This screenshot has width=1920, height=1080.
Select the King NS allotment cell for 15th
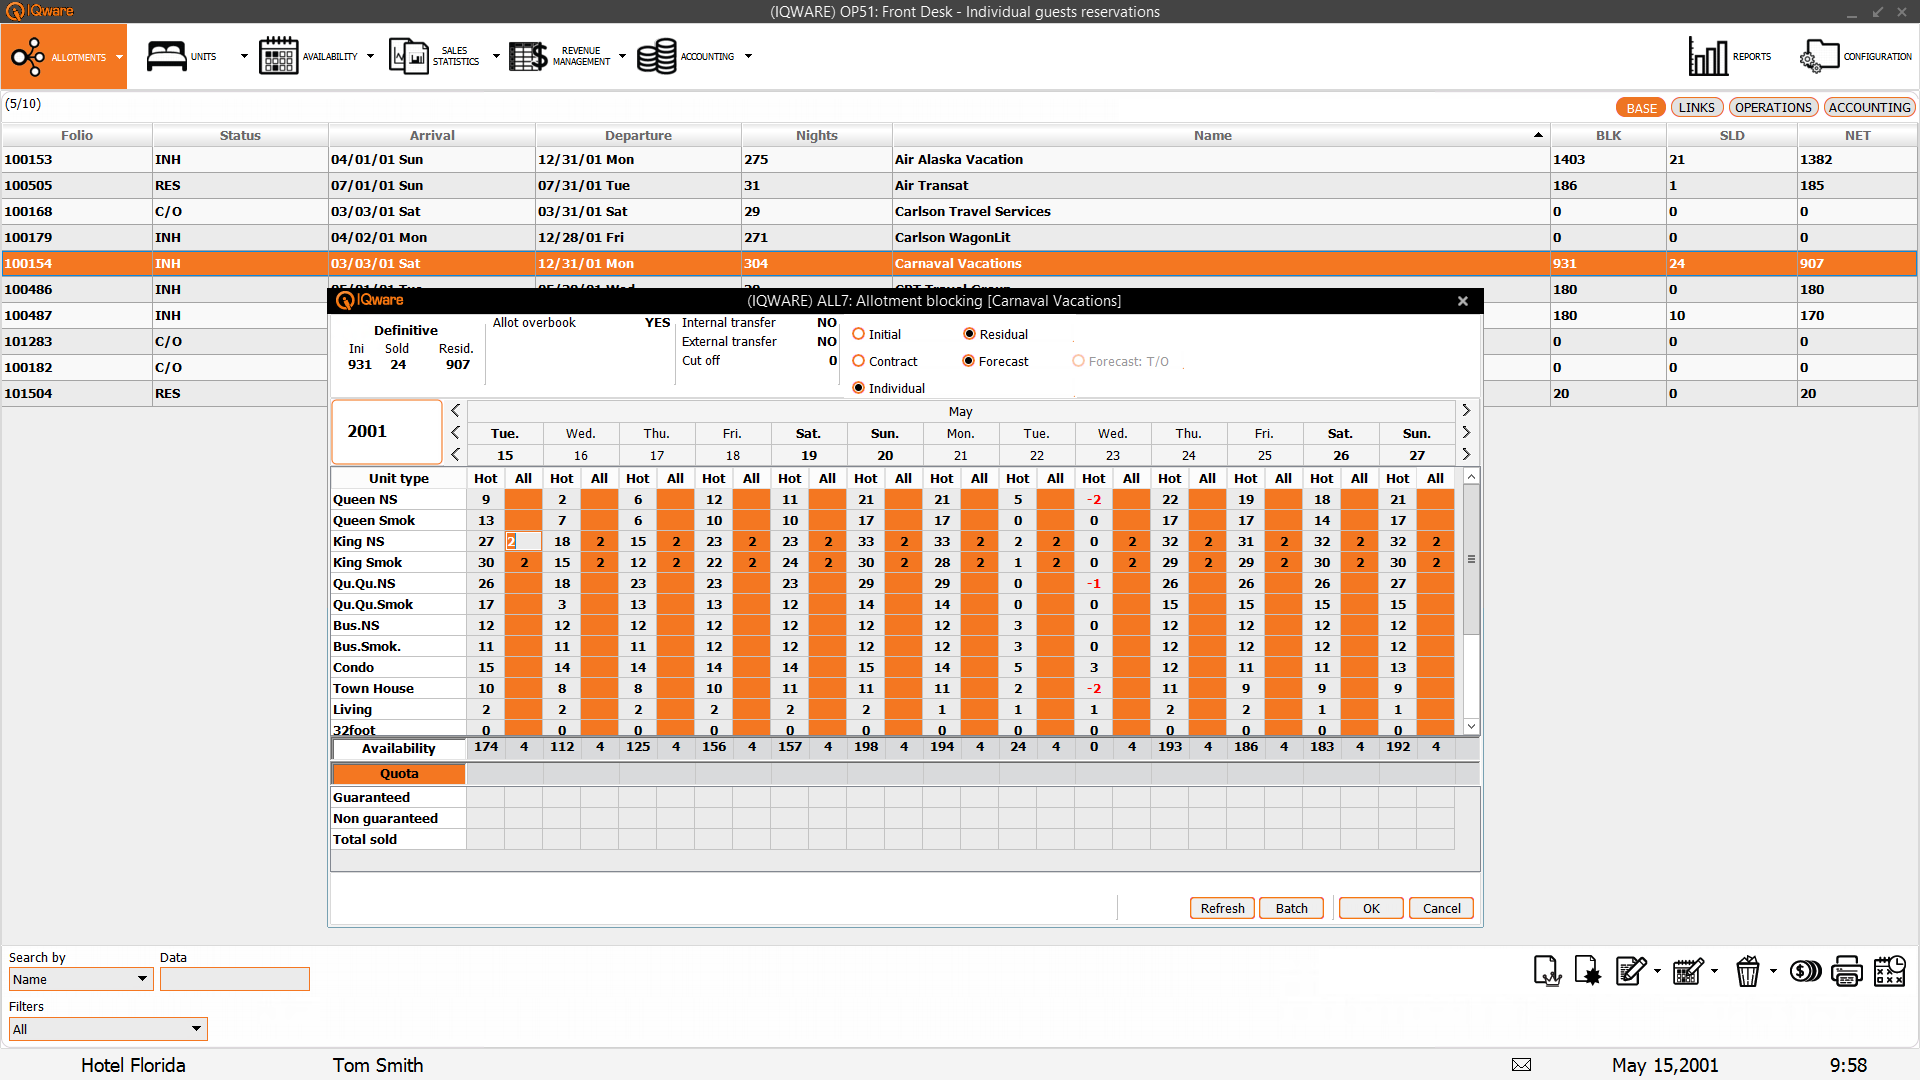[x=523, y=541]
